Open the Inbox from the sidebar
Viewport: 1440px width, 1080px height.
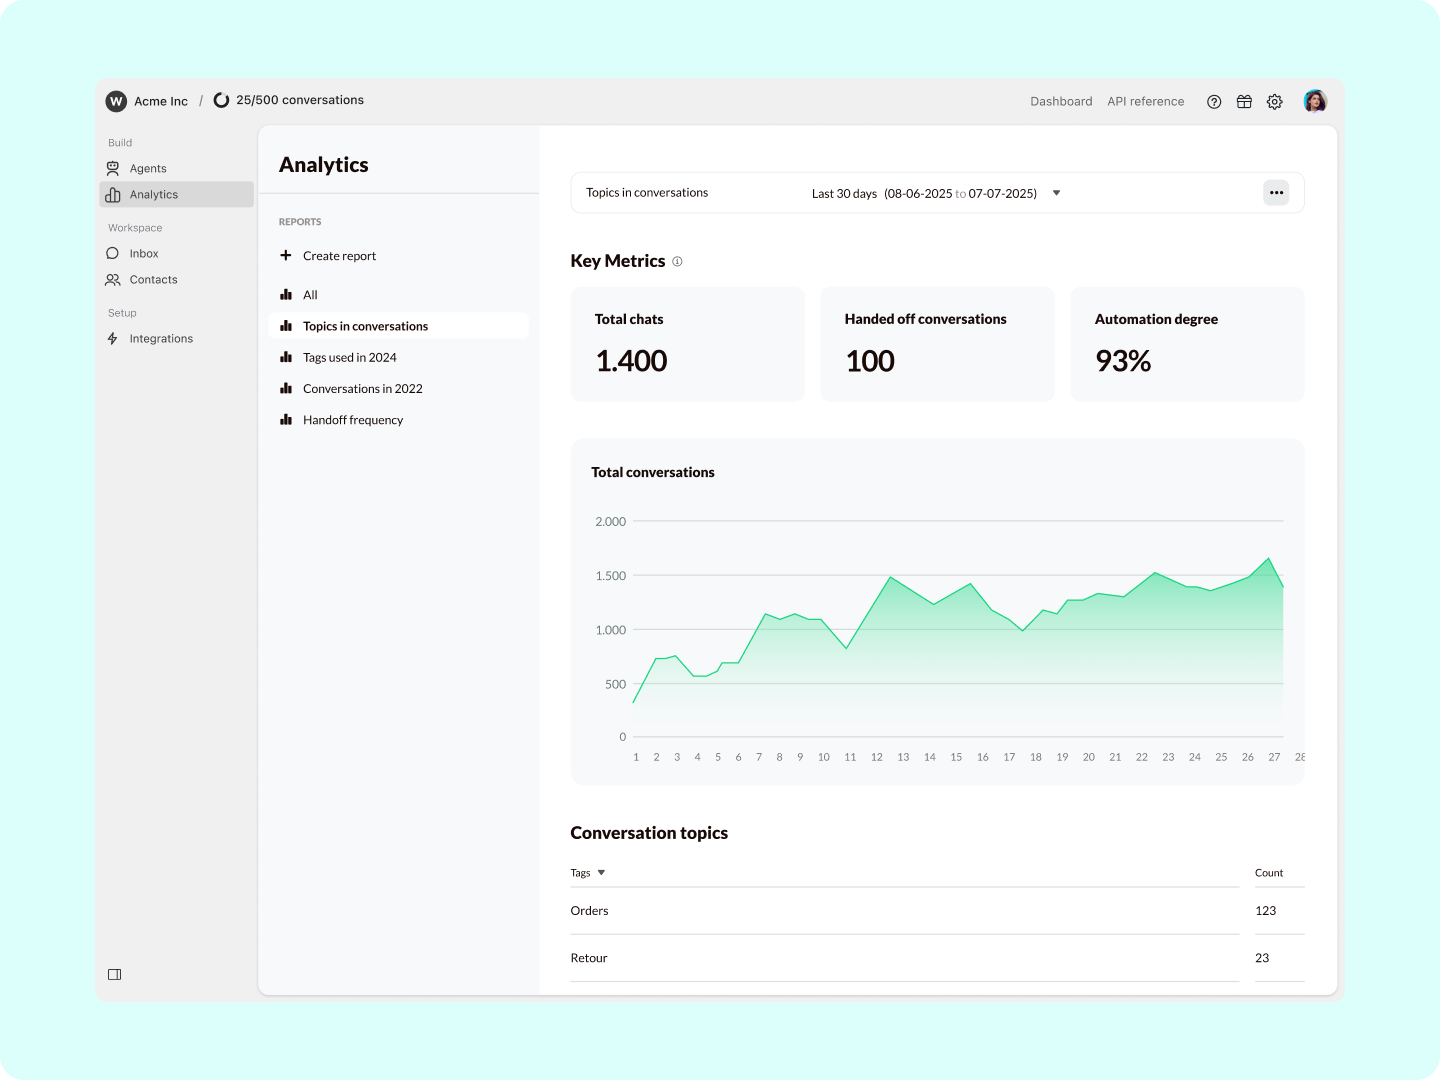143,253
